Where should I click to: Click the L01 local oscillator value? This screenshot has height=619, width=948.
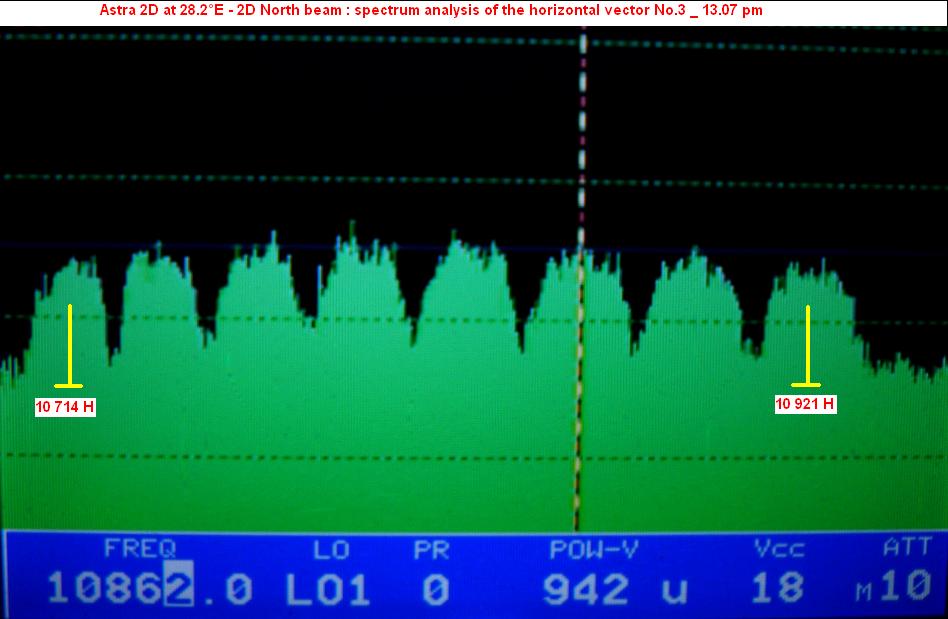pos(328,589)
